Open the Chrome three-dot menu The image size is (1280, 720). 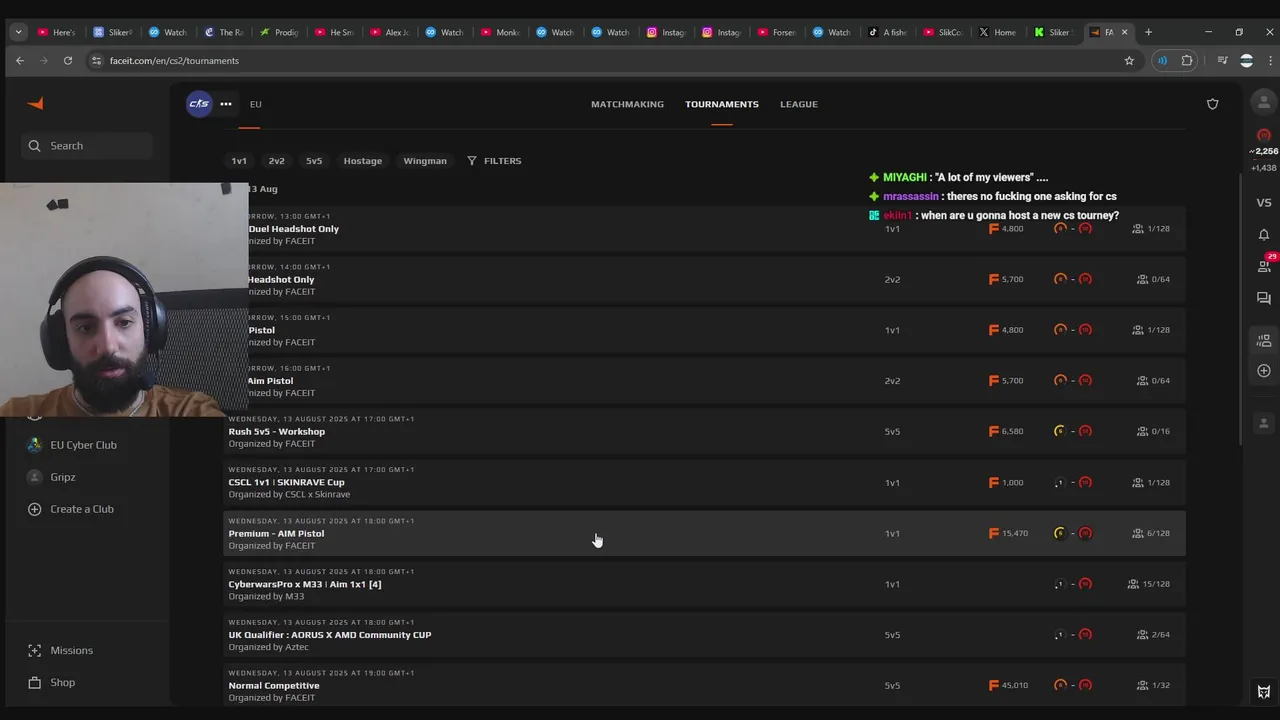(x=1270, y=61)
